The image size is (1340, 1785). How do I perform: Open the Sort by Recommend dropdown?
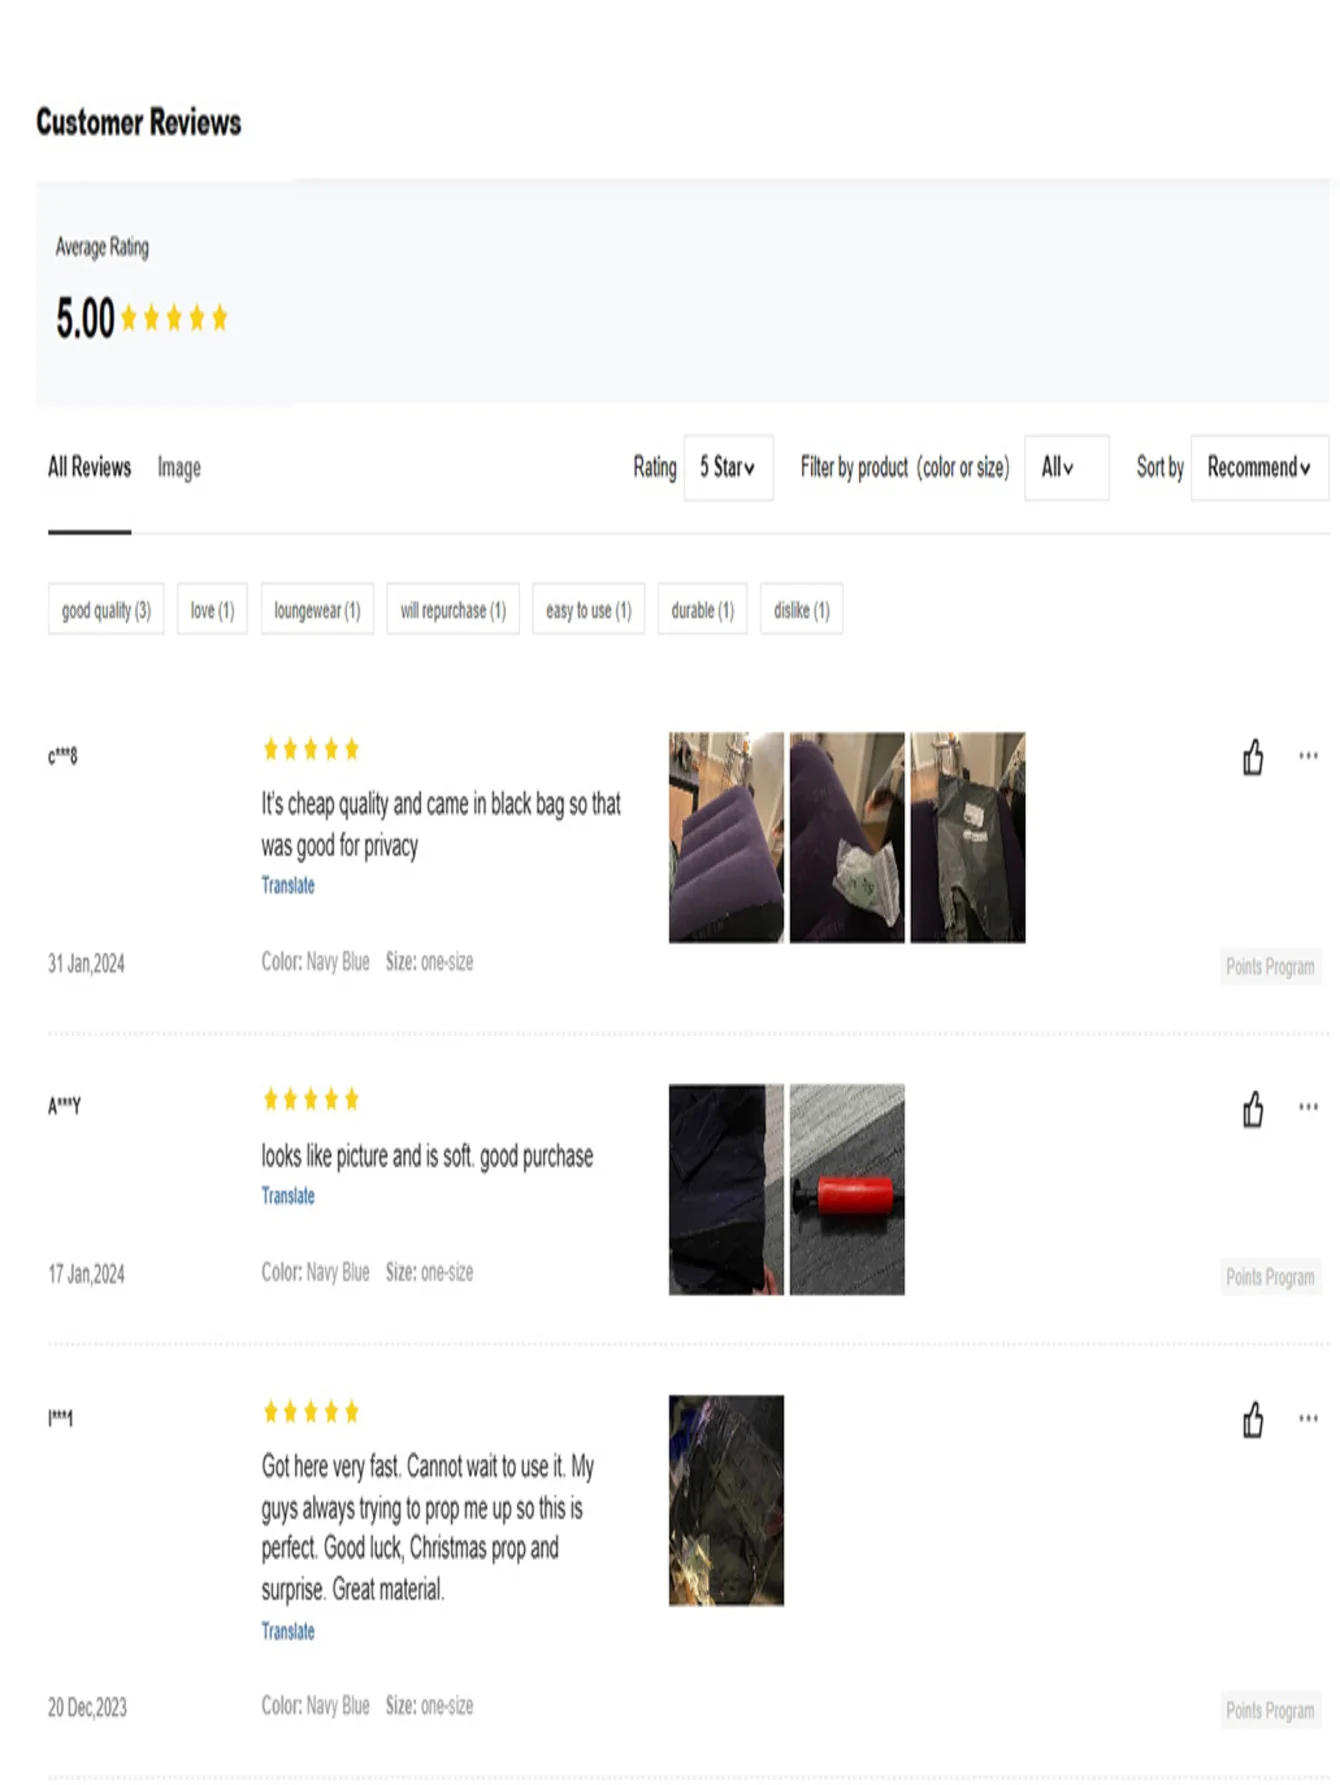point(1258,468)
